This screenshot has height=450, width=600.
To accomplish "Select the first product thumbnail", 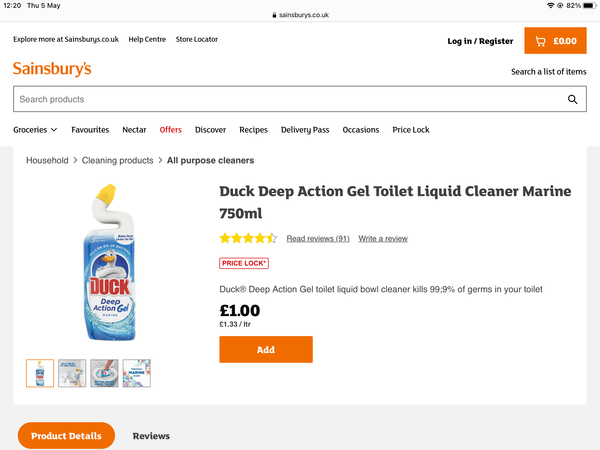I will click(x=40, y=373).
